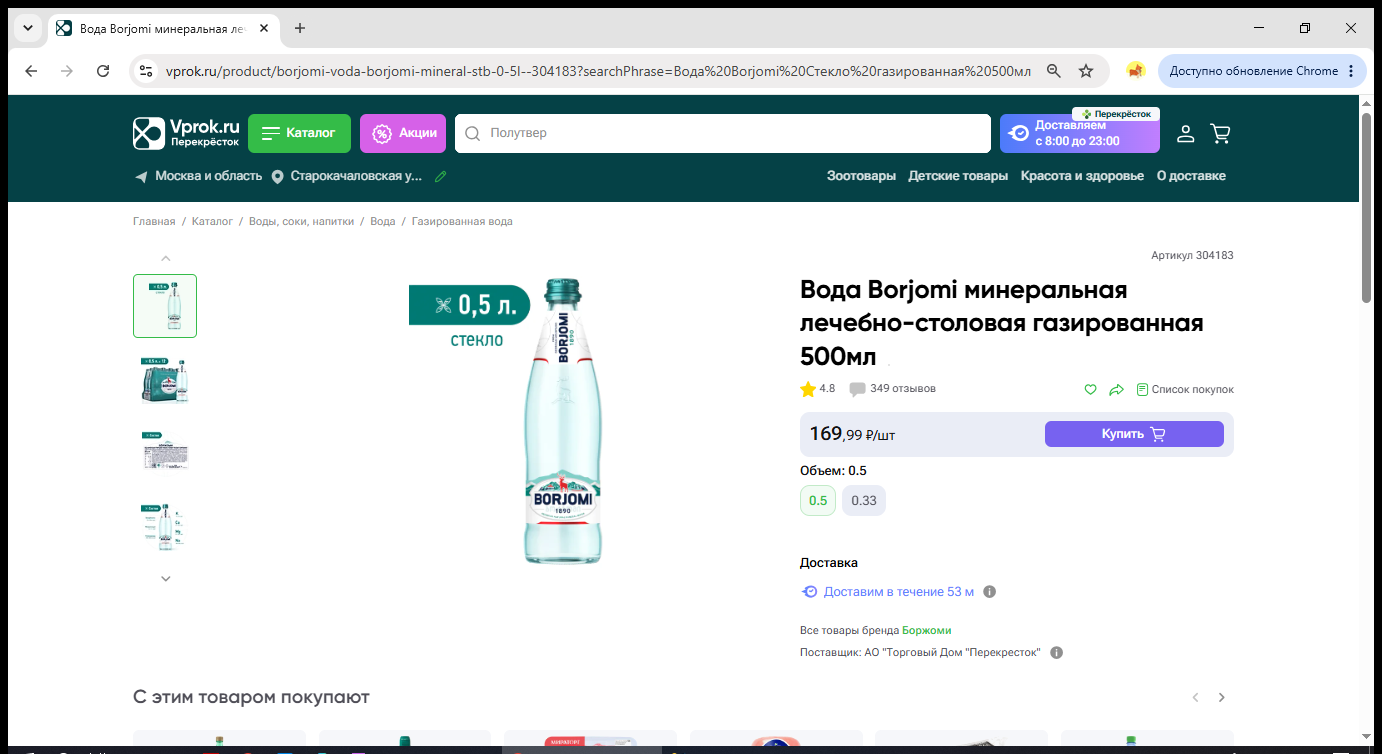Select the 0.33 volume option
Screen dimensions: 1382x754
coord(864,501)
